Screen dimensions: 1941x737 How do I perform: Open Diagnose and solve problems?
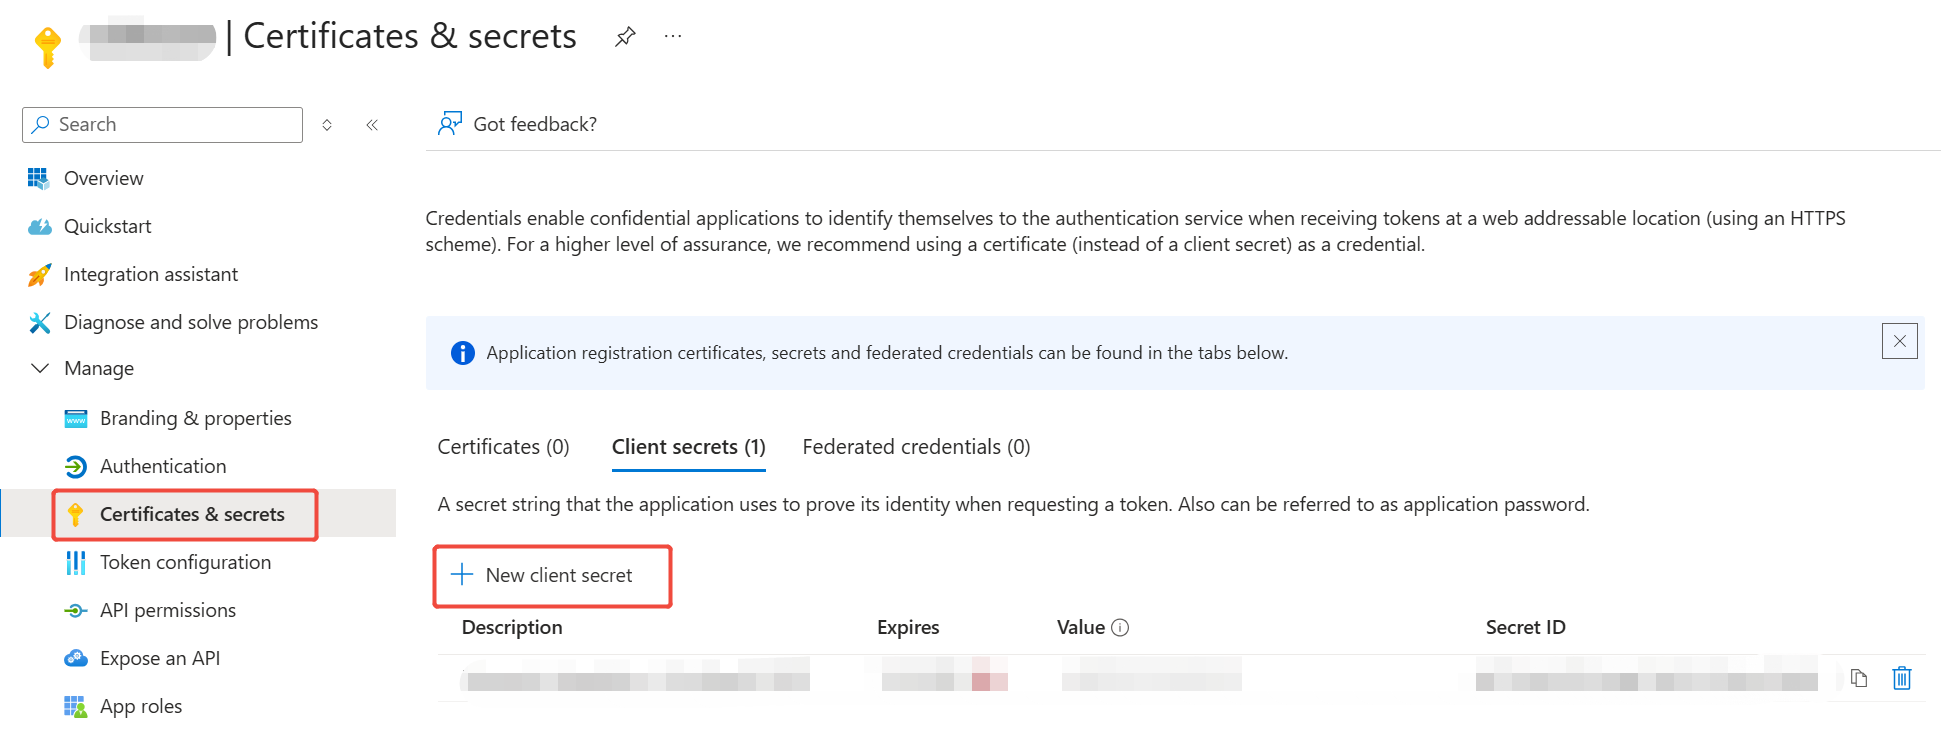(191, 322)
